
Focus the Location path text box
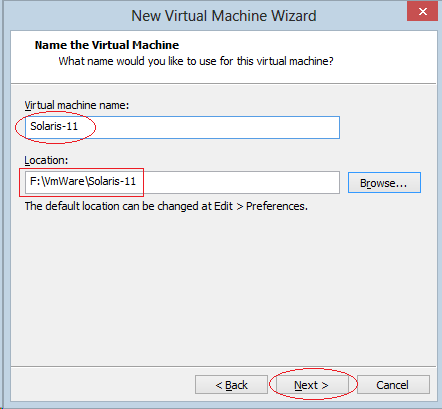(182, 182)
